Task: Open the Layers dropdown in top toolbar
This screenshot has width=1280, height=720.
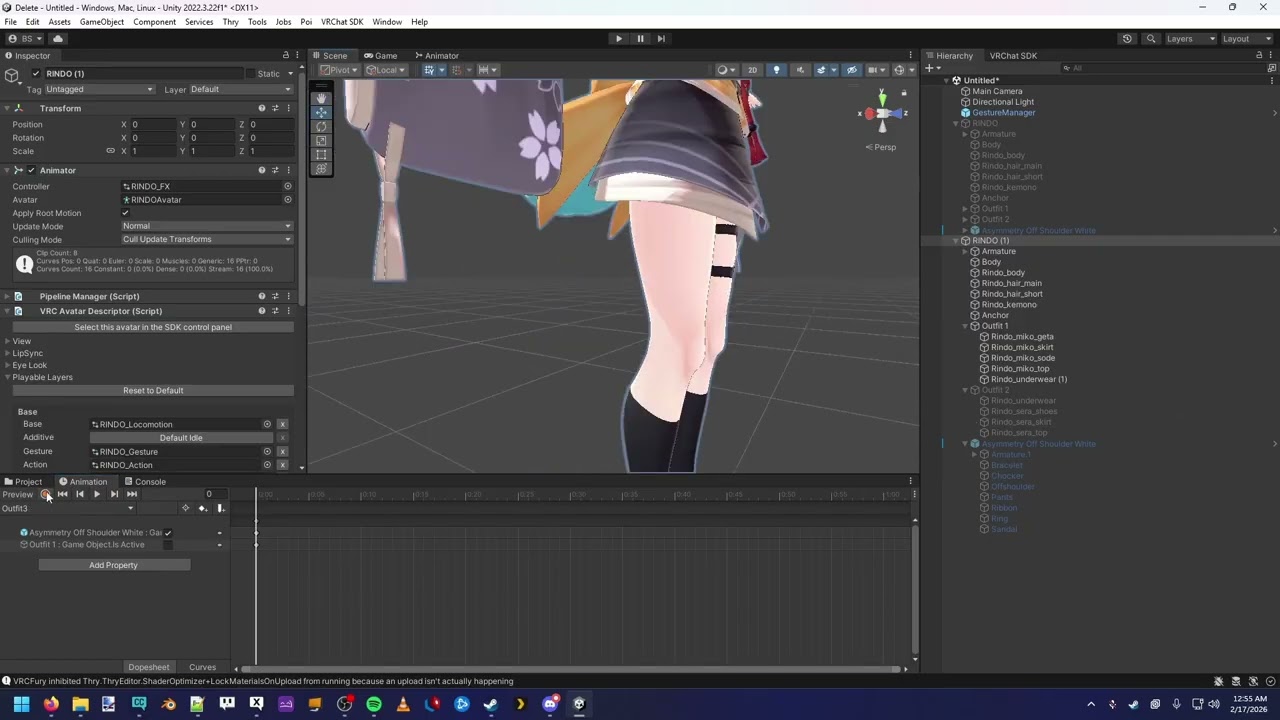Action: coord(1190,39)
